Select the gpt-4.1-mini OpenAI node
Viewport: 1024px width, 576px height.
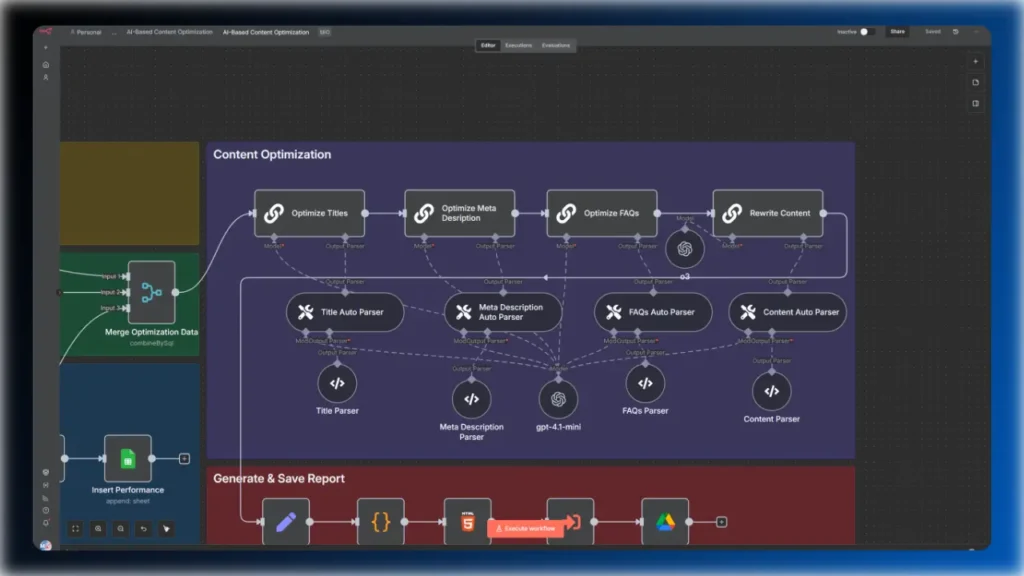click(x=558, y=398)
